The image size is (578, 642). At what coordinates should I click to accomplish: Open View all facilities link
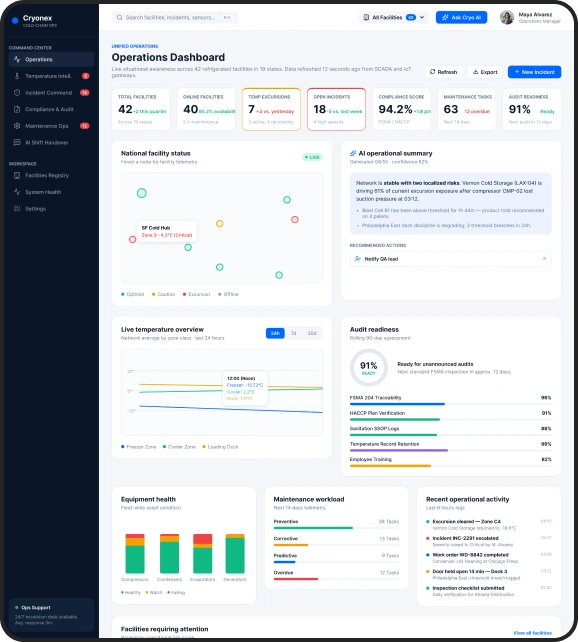point(533,633)
